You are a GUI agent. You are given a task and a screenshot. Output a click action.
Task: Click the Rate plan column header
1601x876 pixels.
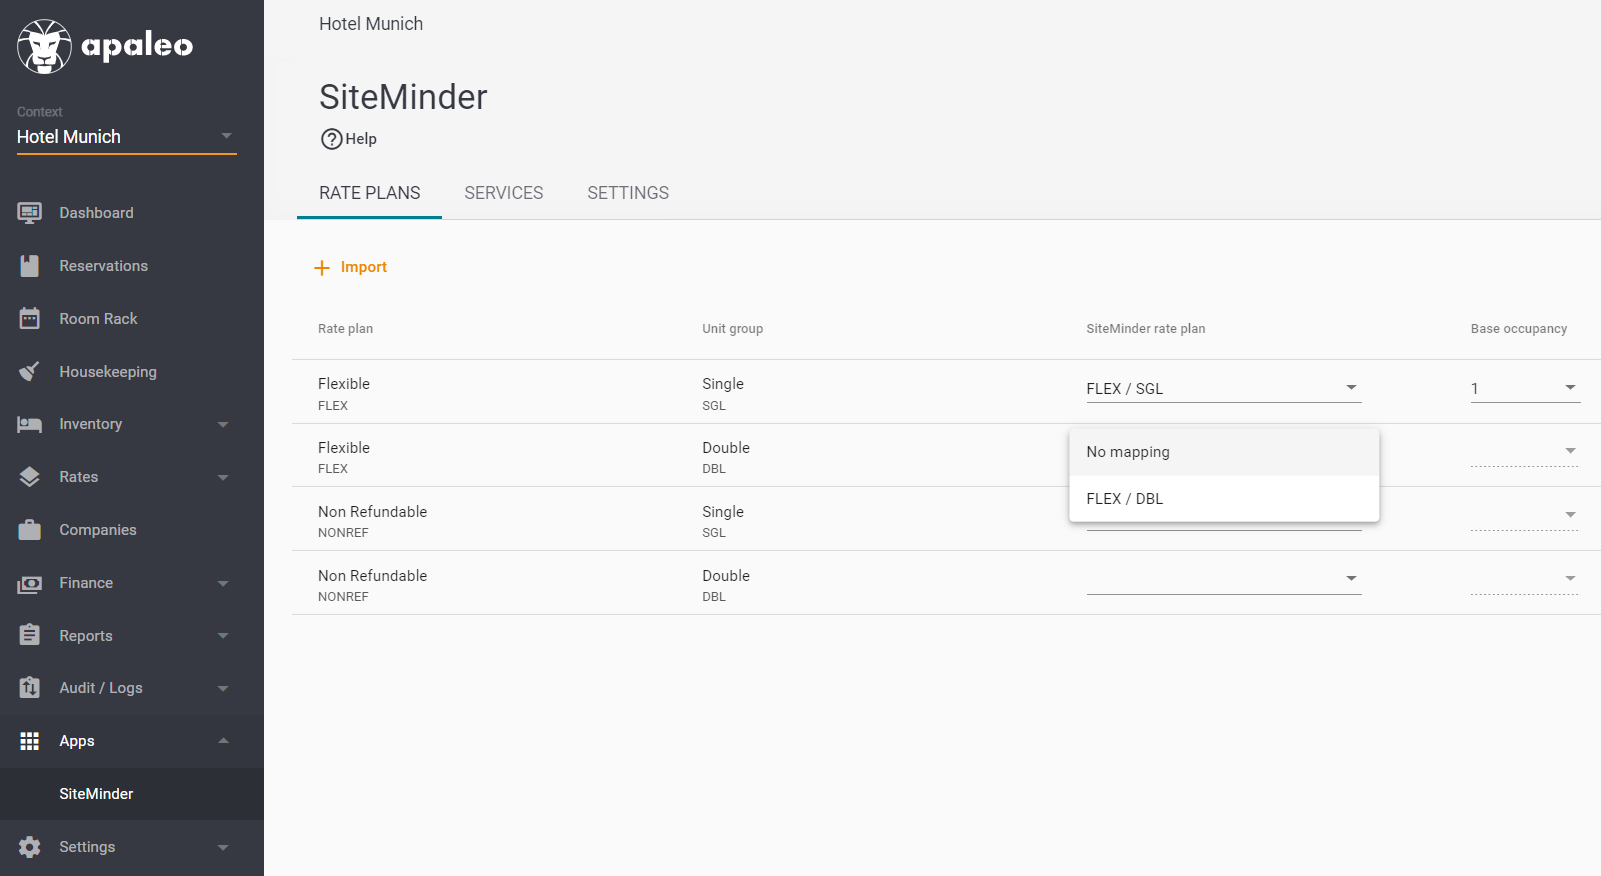point(345,329)
